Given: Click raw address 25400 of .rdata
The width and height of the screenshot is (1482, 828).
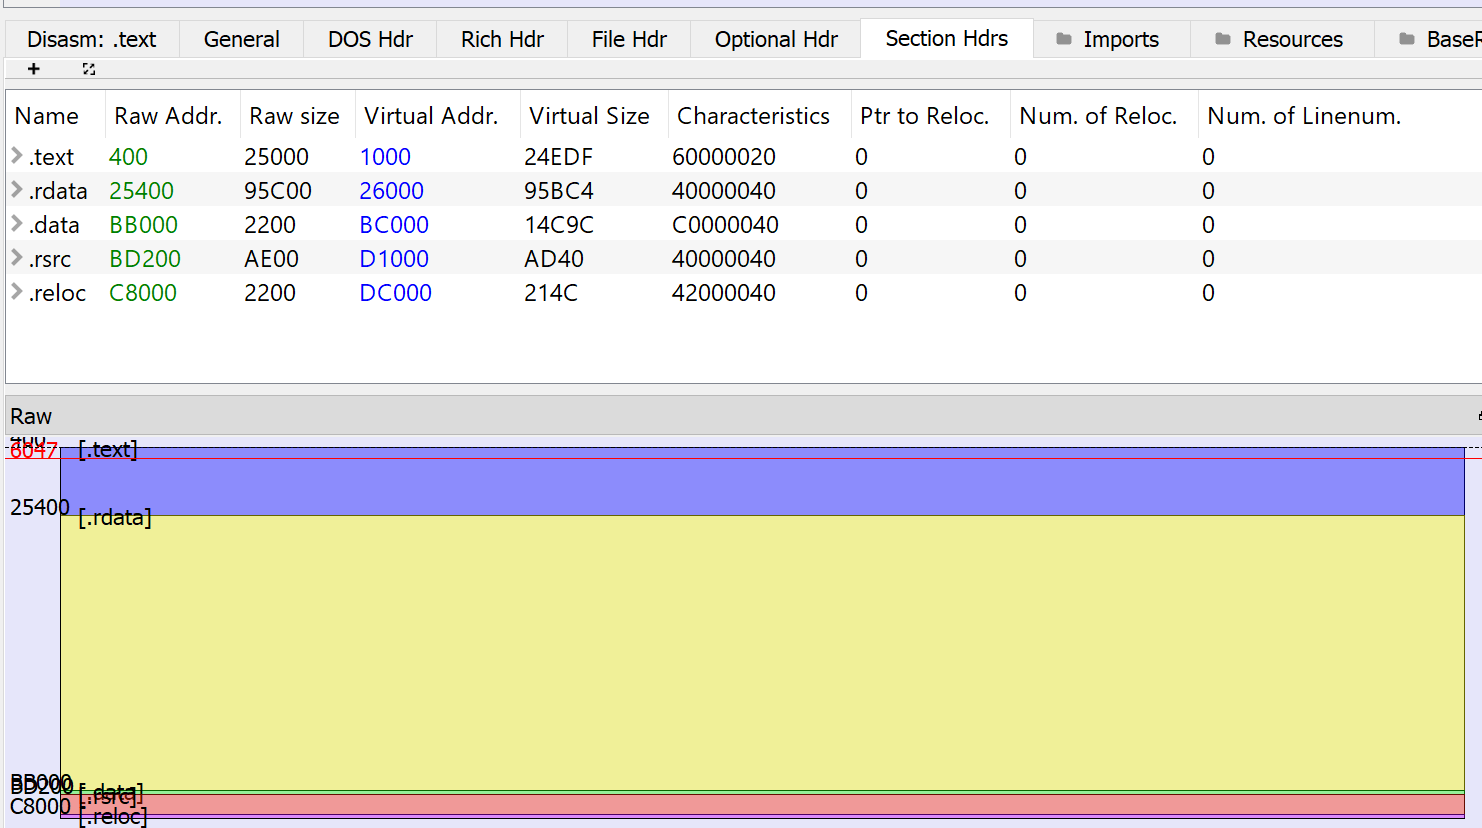Looking at the screenshot, I should [141, 191].
